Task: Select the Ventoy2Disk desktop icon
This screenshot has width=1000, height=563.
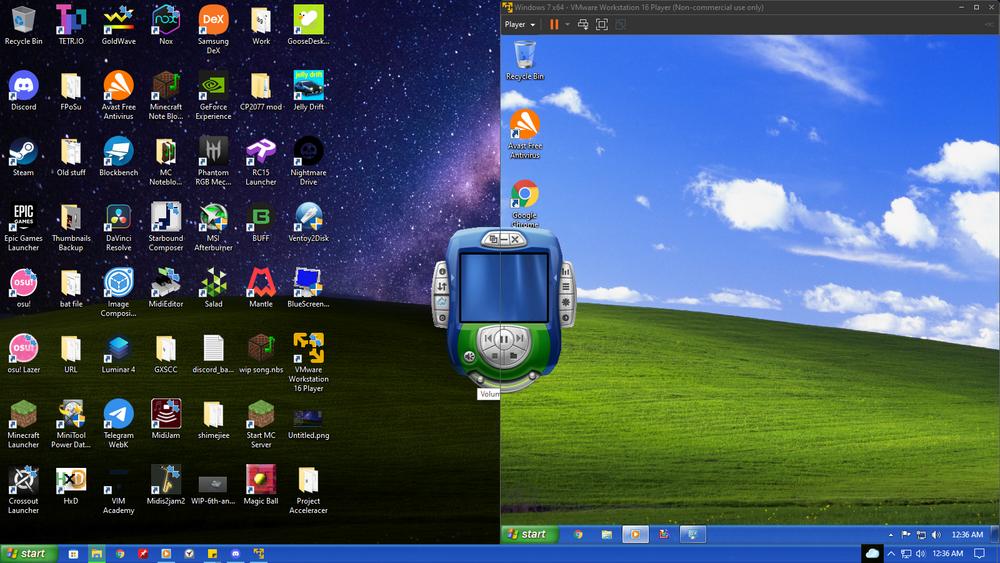Action: tap(309, 223)
